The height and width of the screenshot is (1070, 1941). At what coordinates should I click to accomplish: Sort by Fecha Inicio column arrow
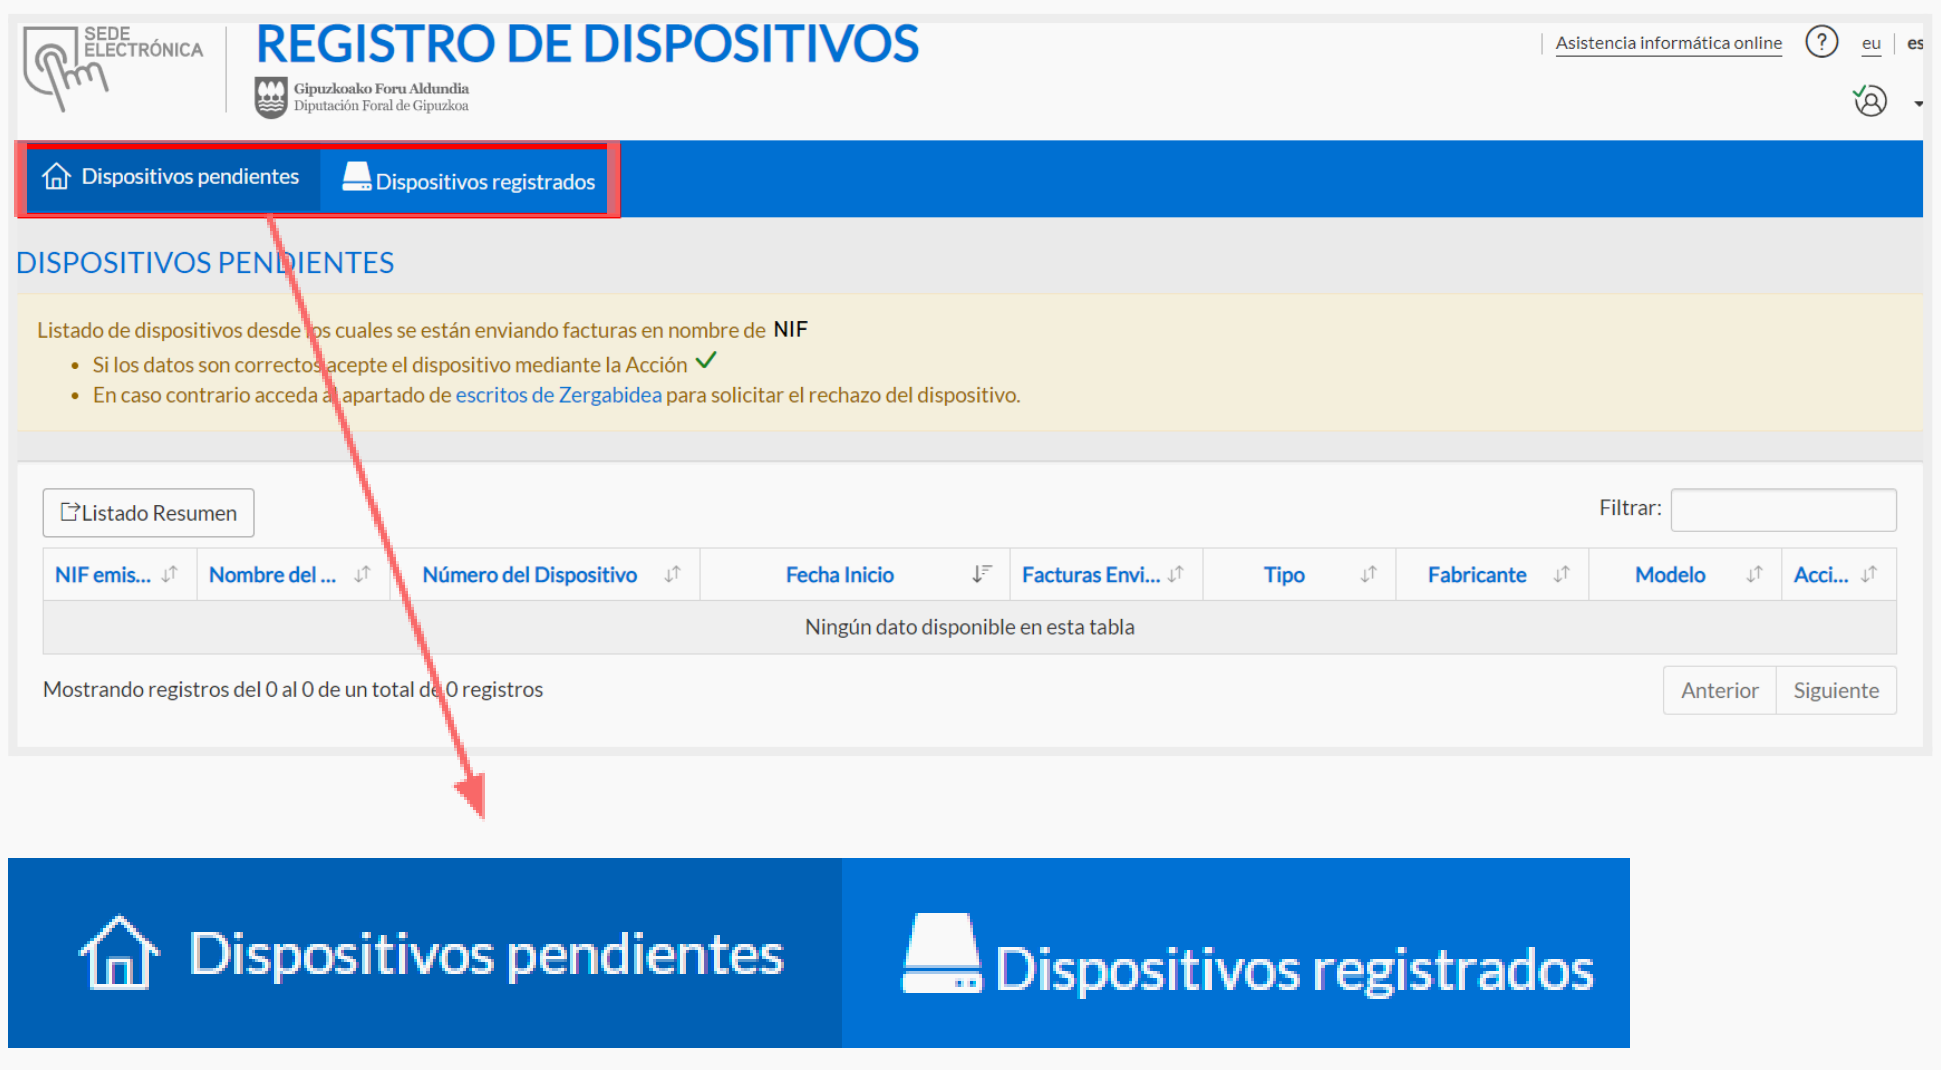pyautogui.click(x=981, y=574)
